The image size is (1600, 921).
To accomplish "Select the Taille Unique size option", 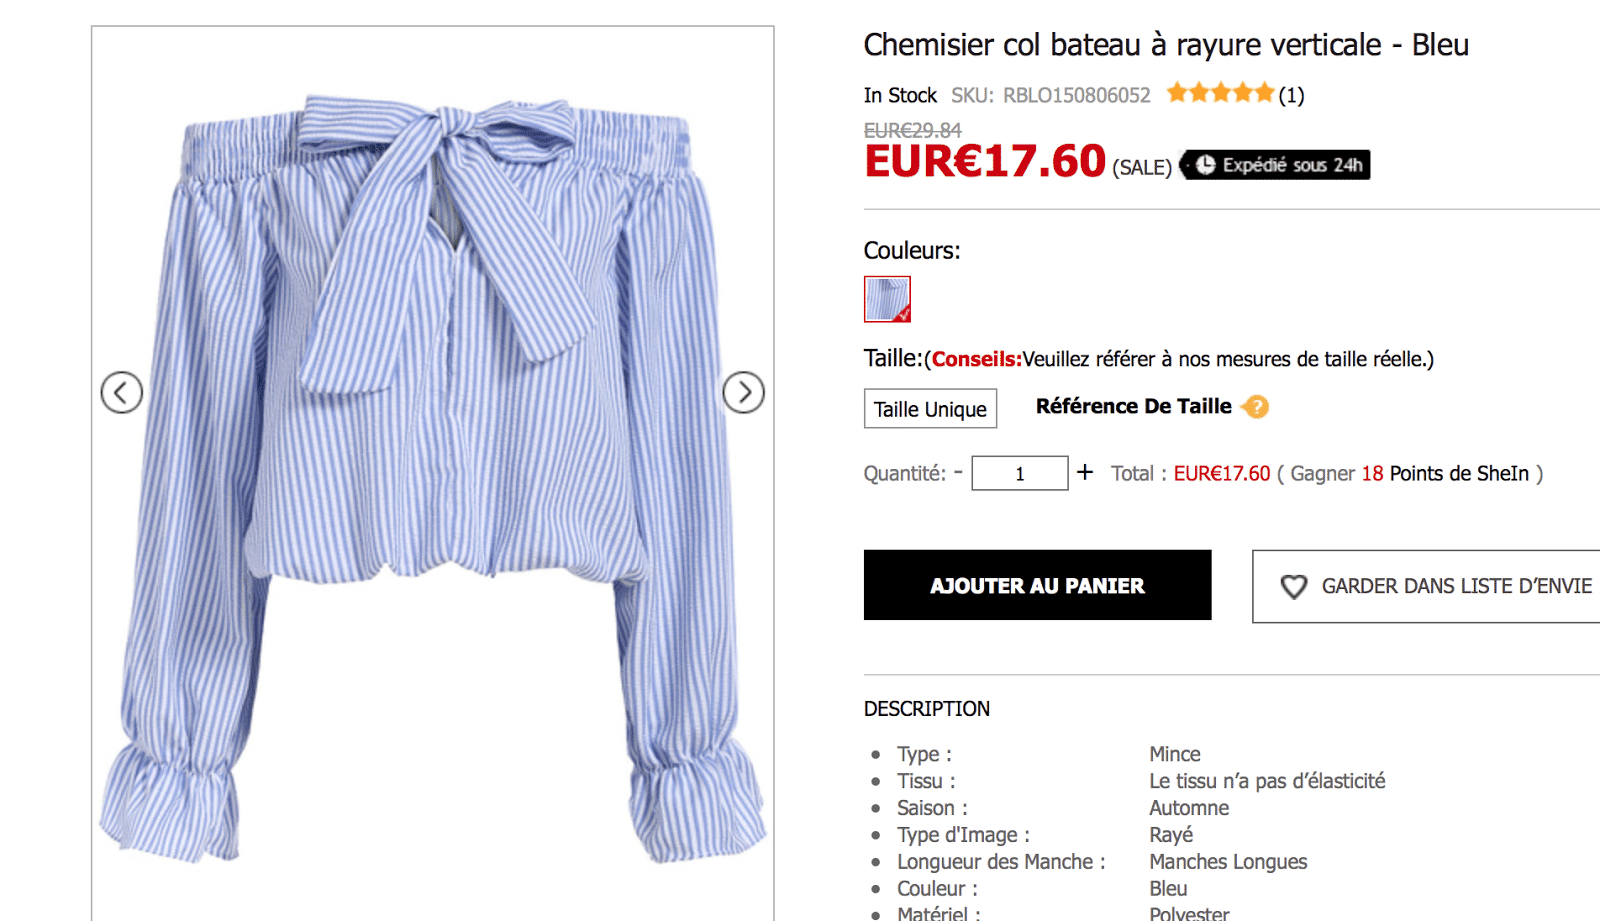I will (x=930, y=409).
